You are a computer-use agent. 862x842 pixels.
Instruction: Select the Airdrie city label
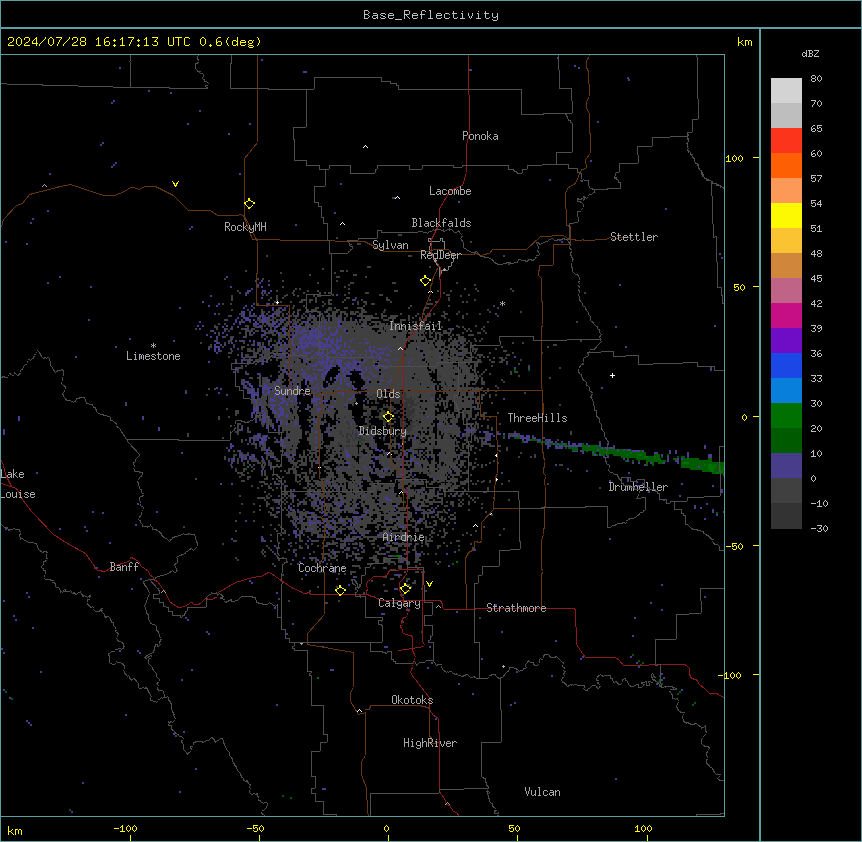pyautogui.click(x=404, y=537)
